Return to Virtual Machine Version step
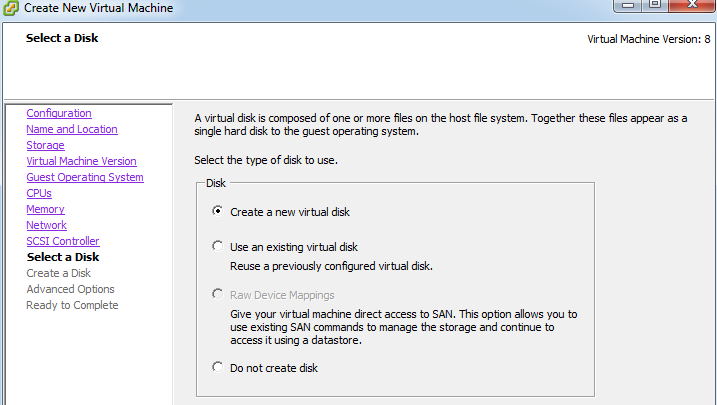The image size is (717, 405). point(81,161)
